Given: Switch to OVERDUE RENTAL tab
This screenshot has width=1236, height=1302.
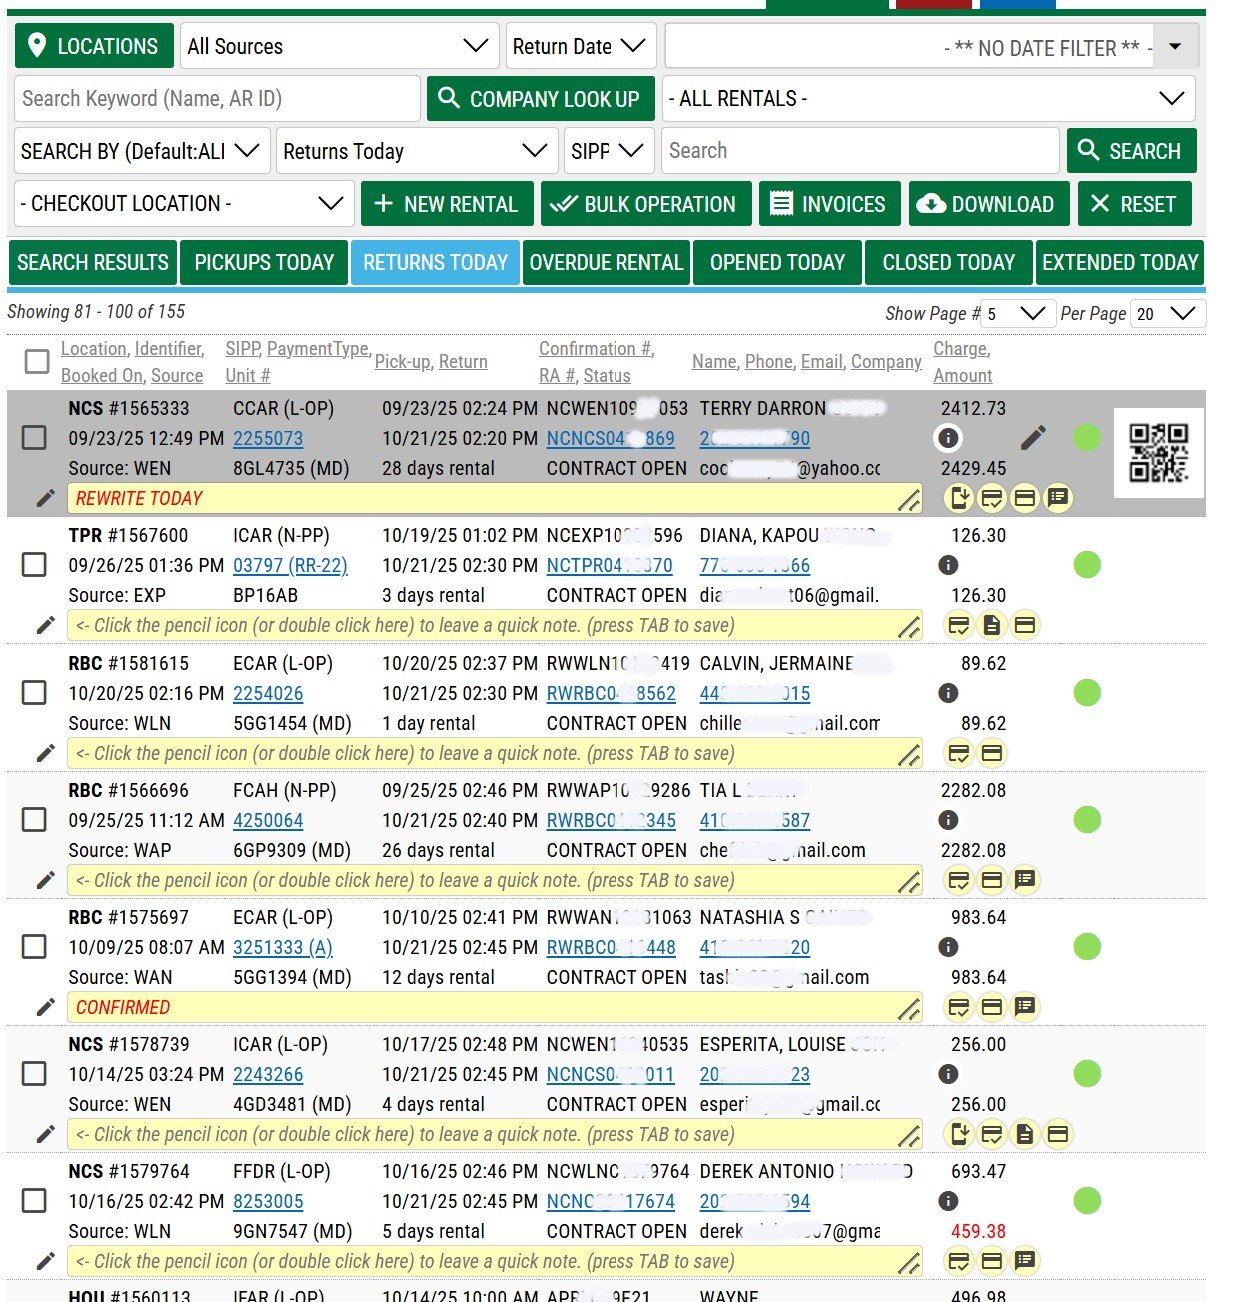Looking at the screenshot, I should [x=606, y=263].
